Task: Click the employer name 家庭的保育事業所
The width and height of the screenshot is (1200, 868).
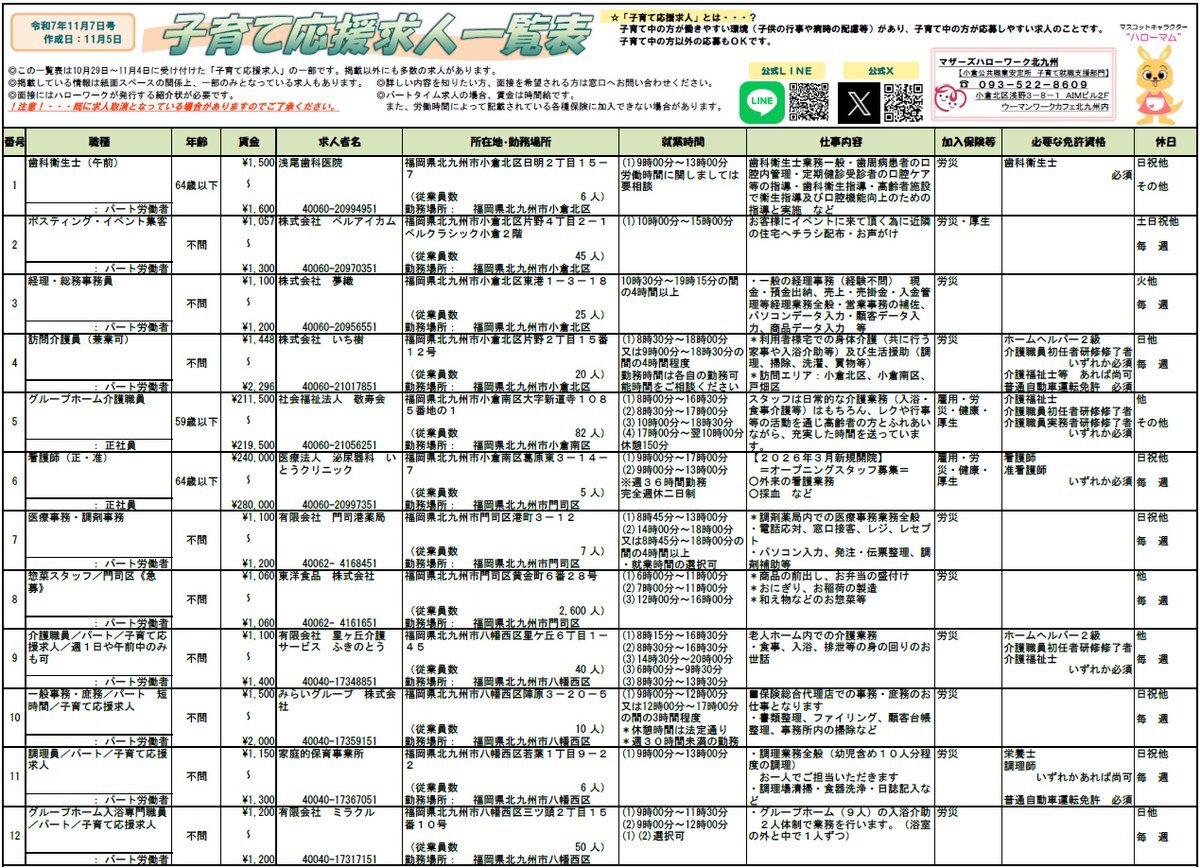Action: click(320, 753)
